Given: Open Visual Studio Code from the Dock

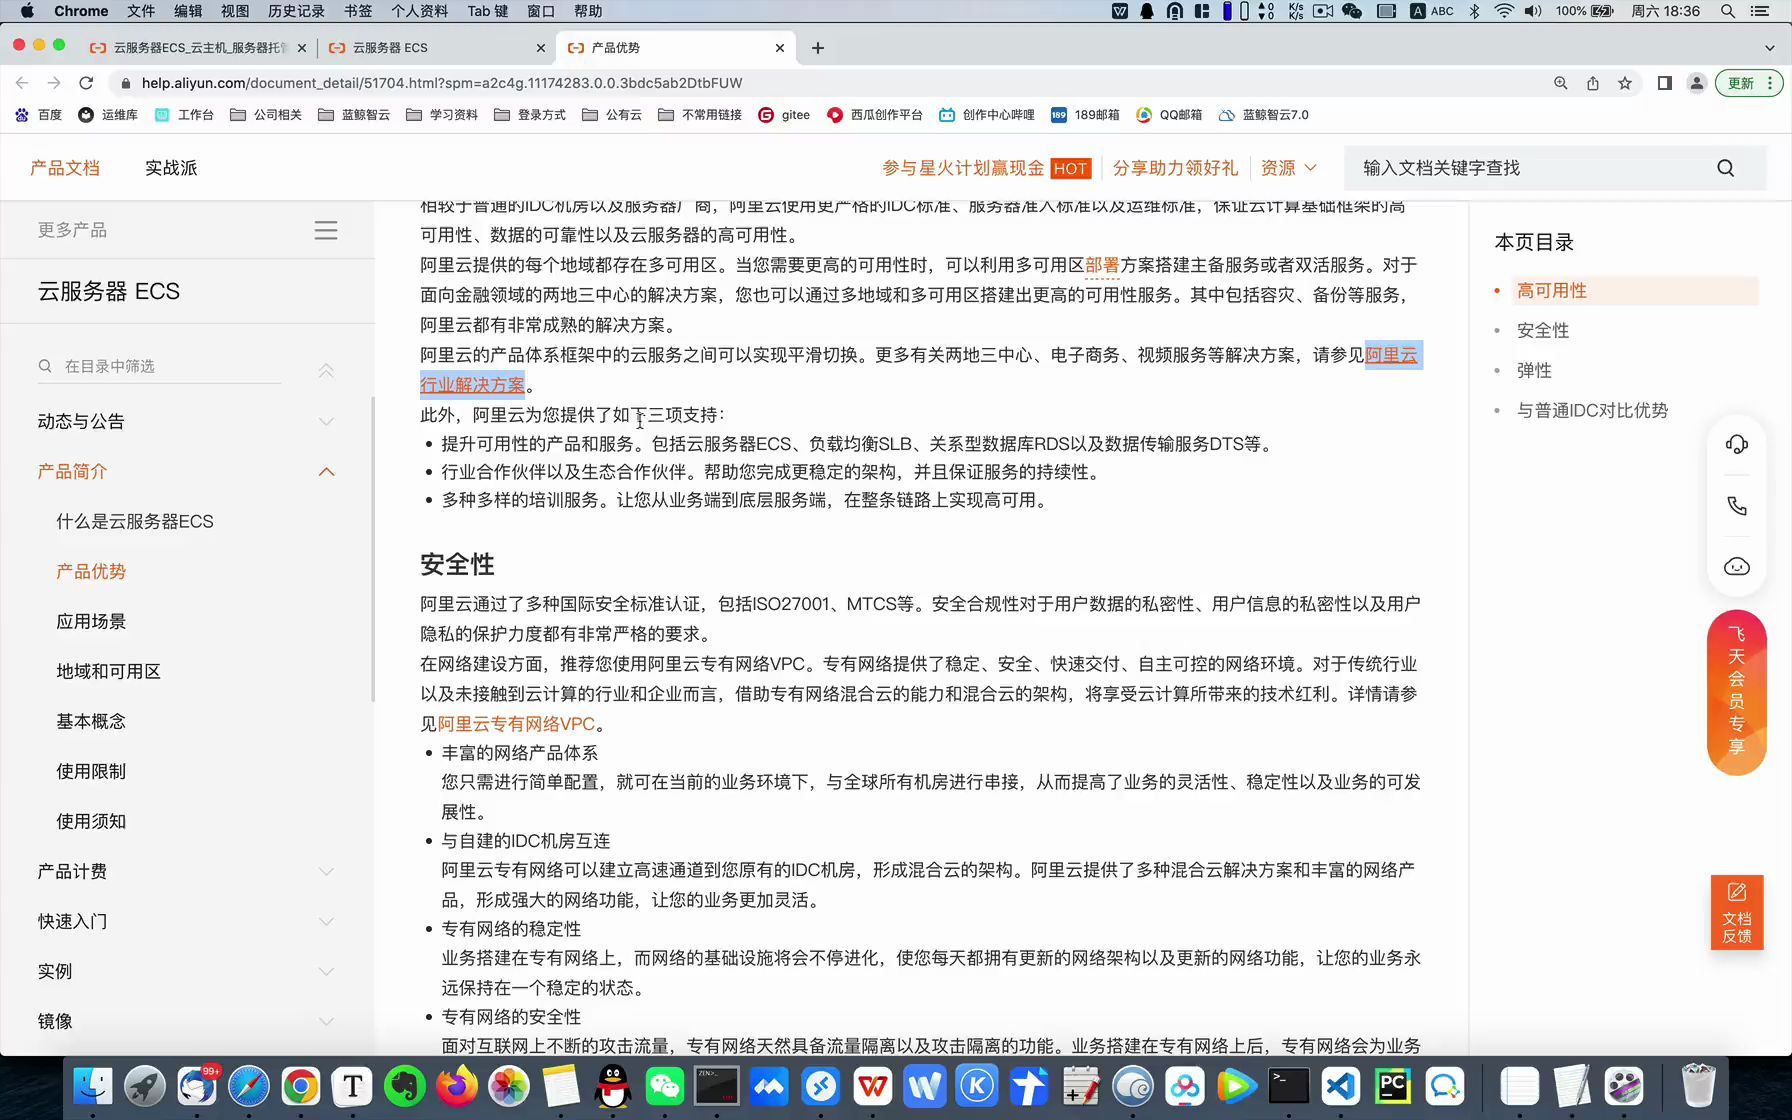Looking at the screenshot, I should point(1341,1086).
